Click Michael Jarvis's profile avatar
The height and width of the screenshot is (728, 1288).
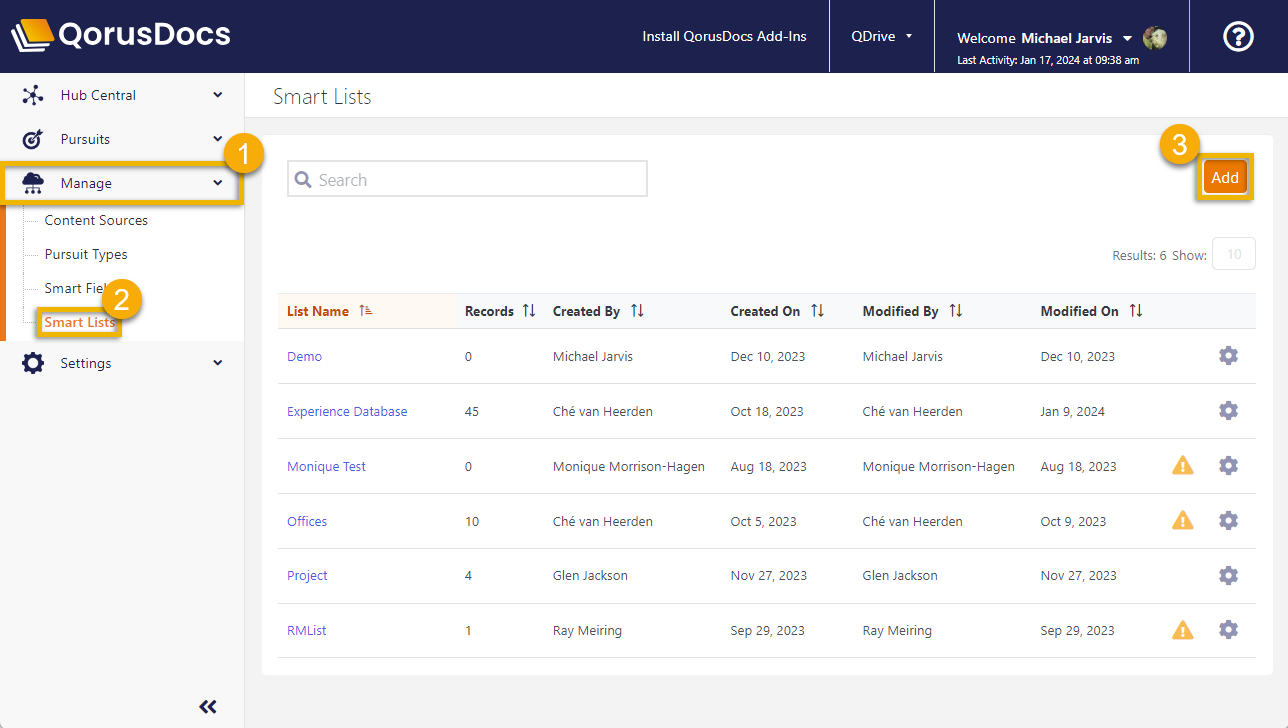[x=1155, y=38]
